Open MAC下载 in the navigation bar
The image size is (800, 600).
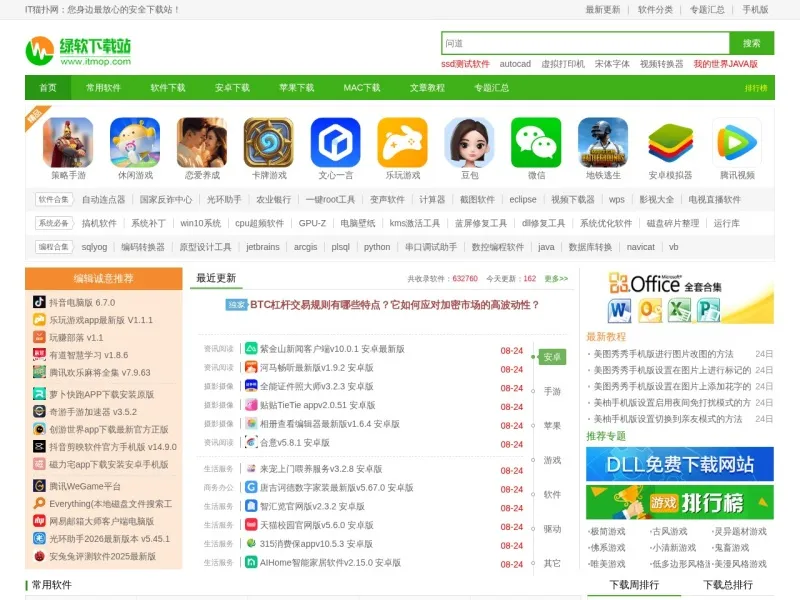coord(362,88)
